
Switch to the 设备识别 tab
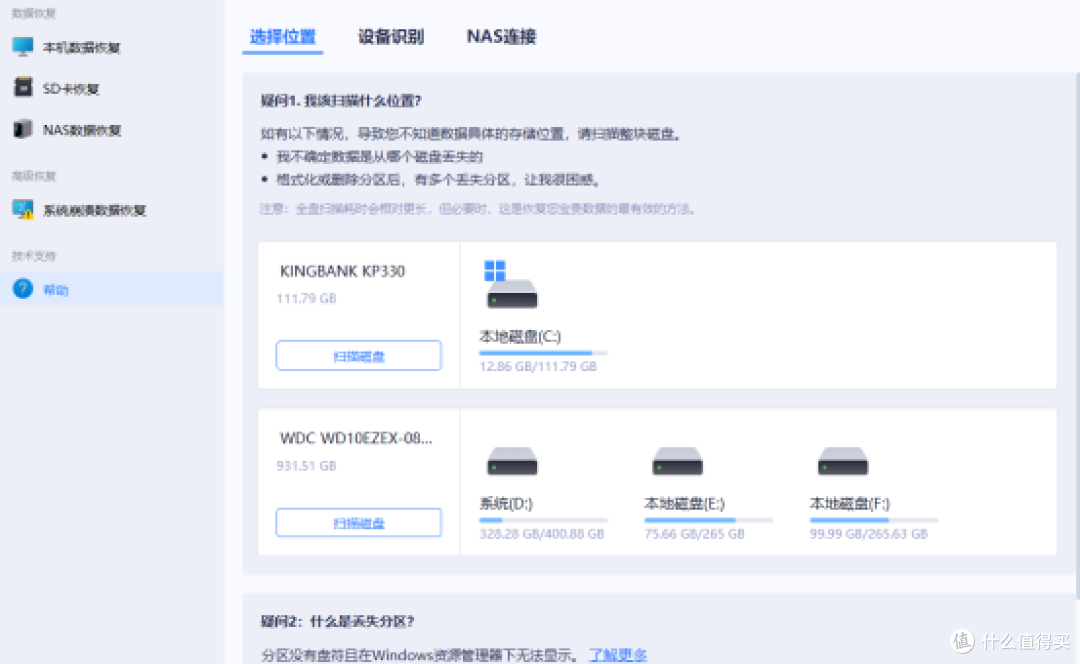(391, 37)
